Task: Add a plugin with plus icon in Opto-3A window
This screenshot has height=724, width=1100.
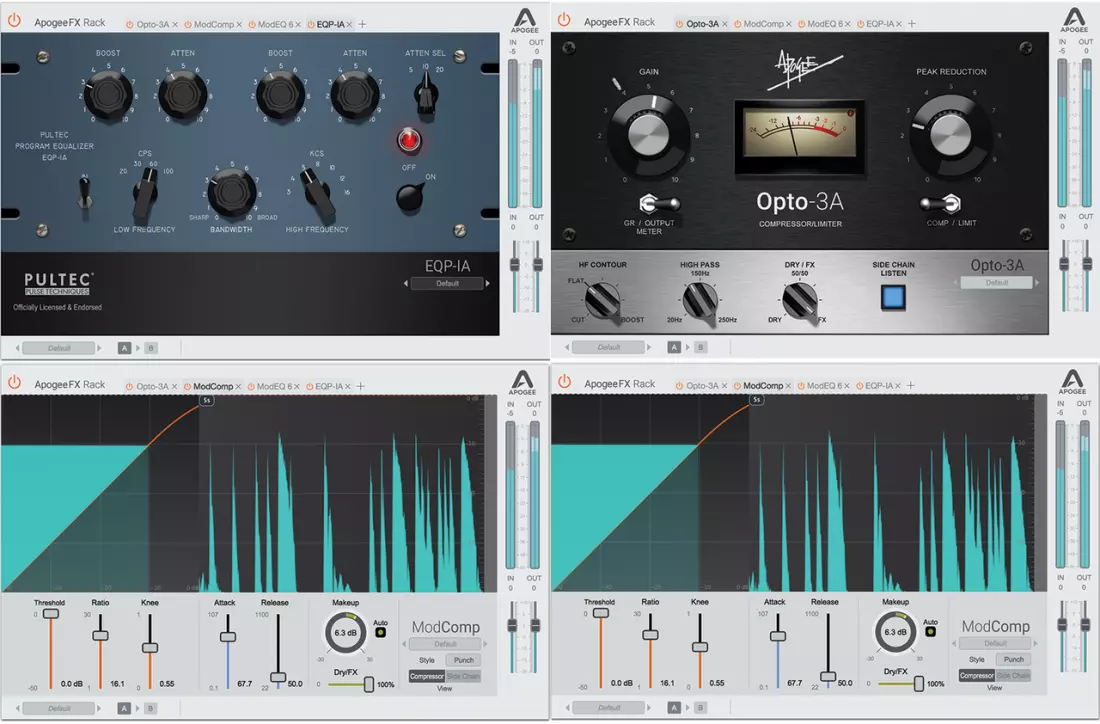Action: point(912,24)
